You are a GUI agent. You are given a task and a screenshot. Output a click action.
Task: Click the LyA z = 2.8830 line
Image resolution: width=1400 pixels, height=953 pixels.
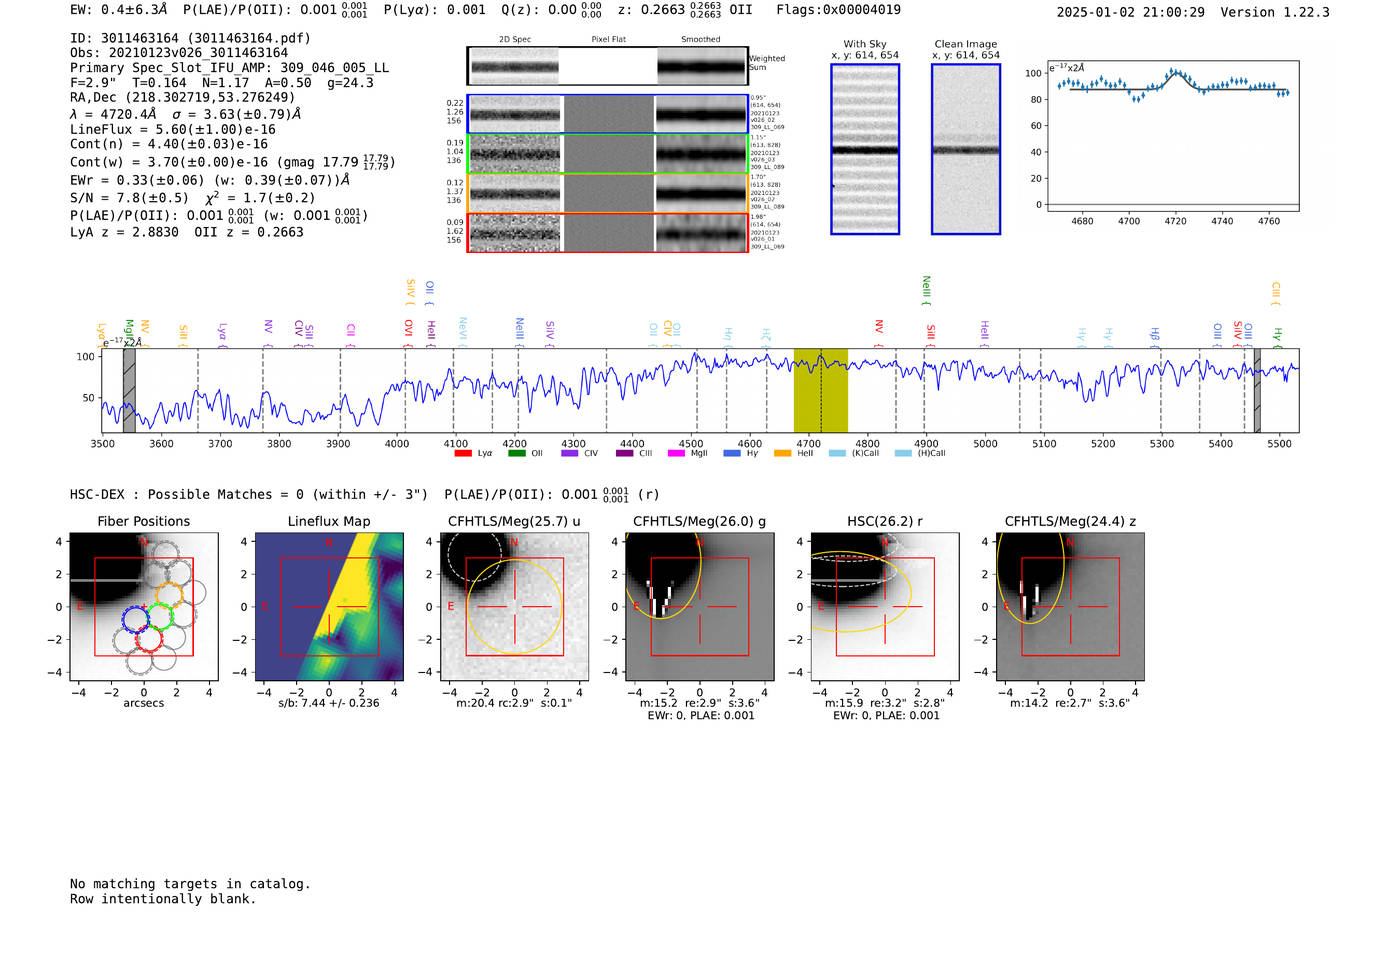[x=125, y=232]
